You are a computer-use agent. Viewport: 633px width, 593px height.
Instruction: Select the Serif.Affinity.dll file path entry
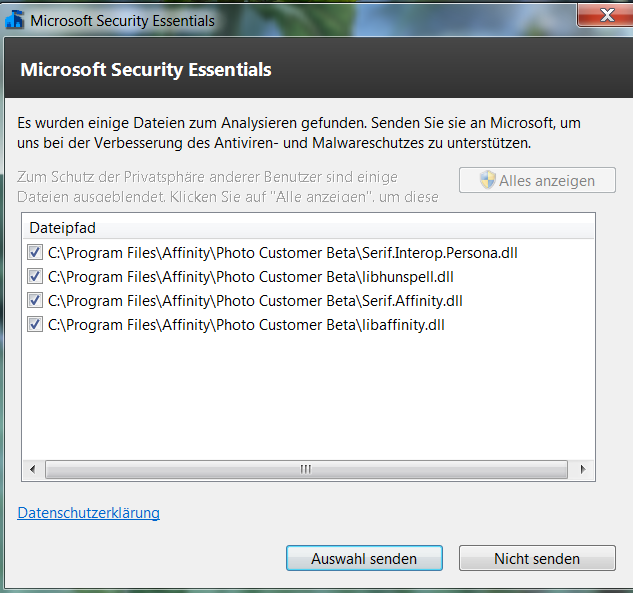(255, 301)
